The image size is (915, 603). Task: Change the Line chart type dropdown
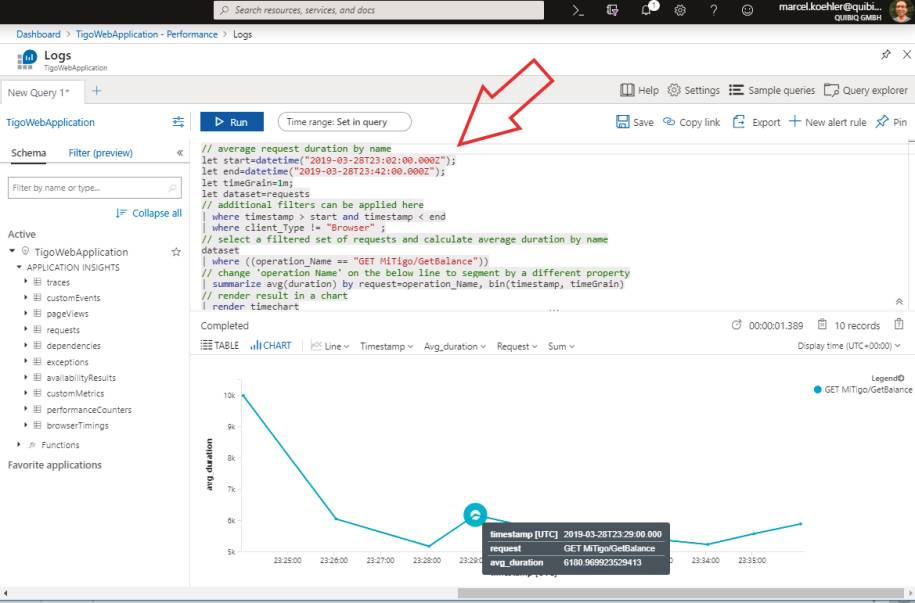click(x=330, y=346)
